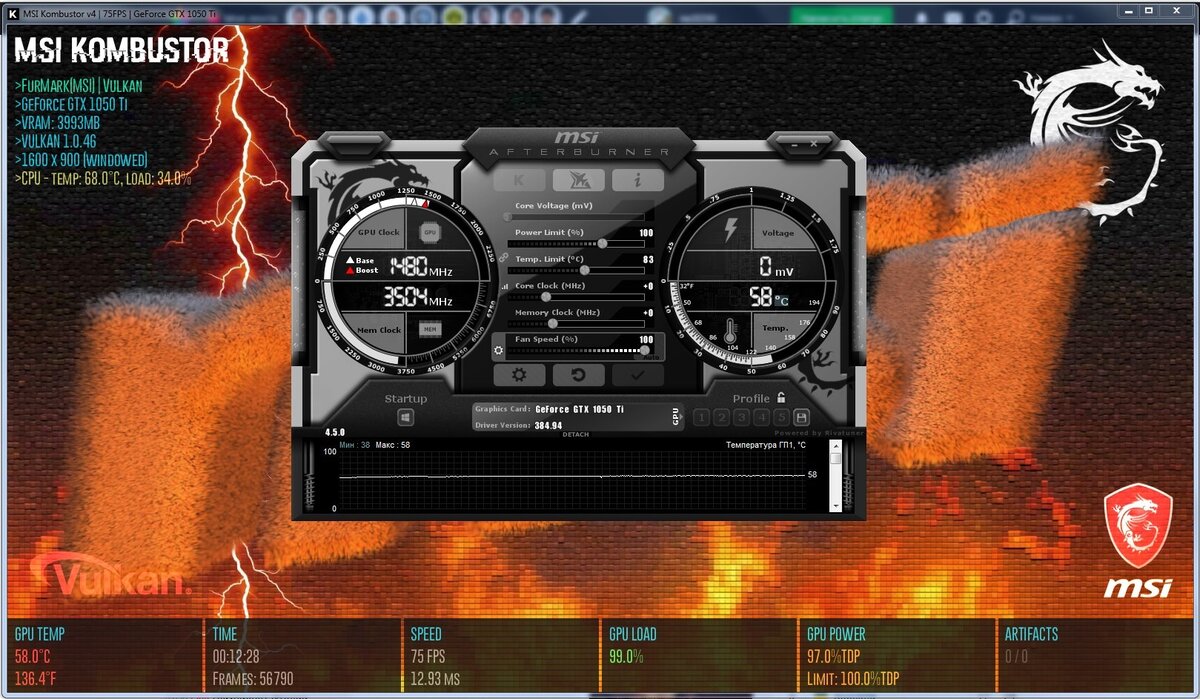Save profile using the floppy disk icon
This screenshot has width=1200, height=699.
pyautogui.click(x=801, y=417)
